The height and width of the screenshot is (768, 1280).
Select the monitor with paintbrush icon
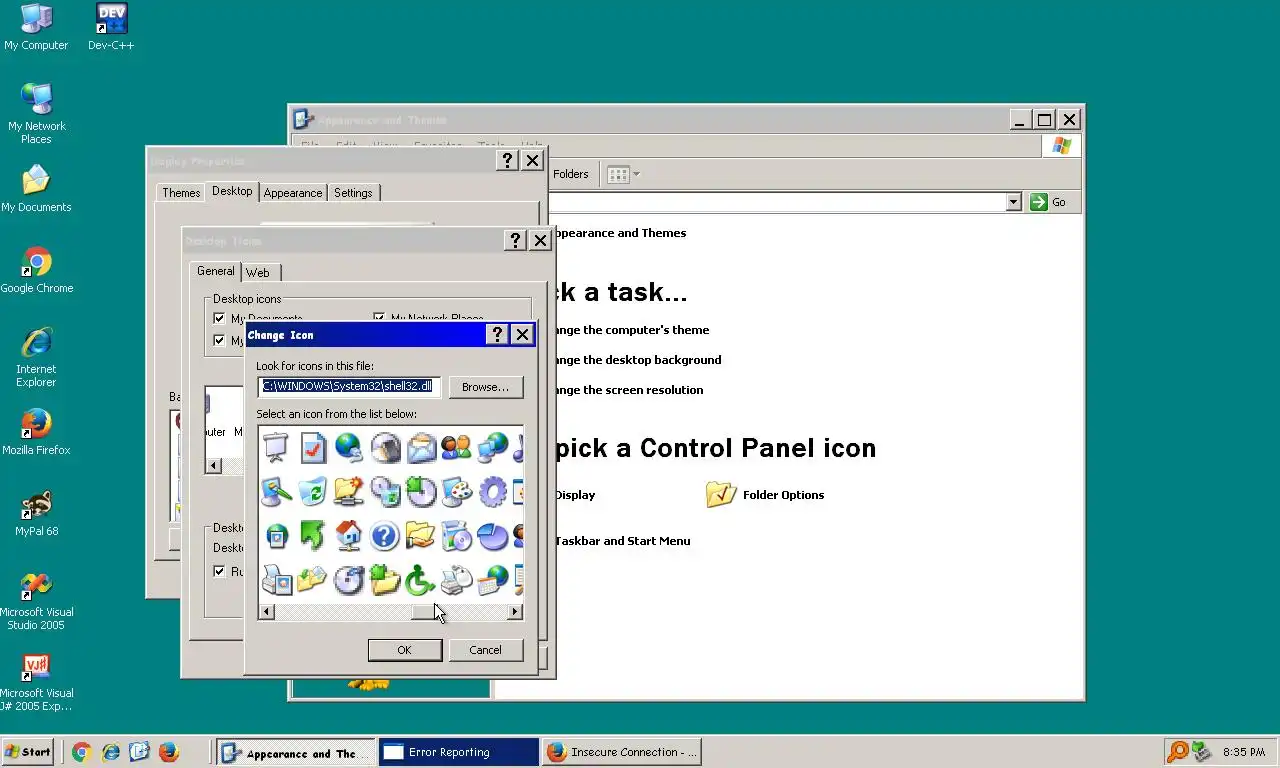(276, 491)
